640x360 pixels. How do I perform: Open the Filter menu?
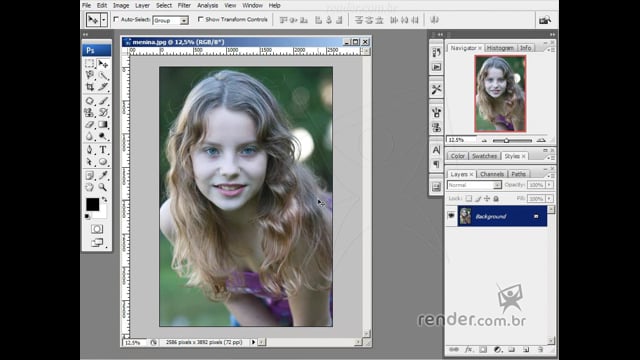coord(184,5)
